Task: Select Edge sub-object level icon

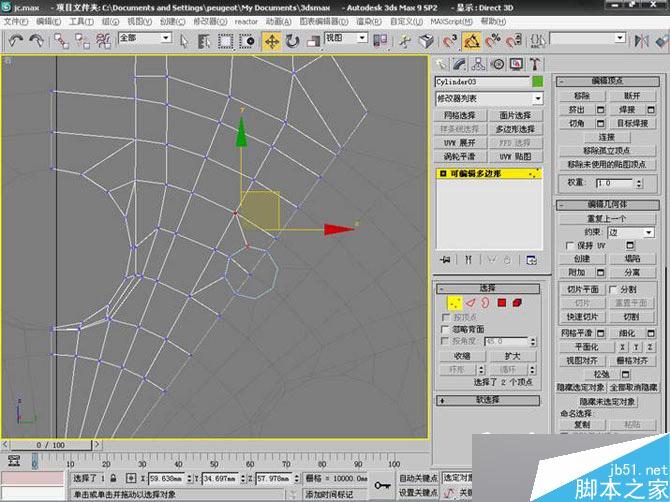Action: click(x=470, y=303)
